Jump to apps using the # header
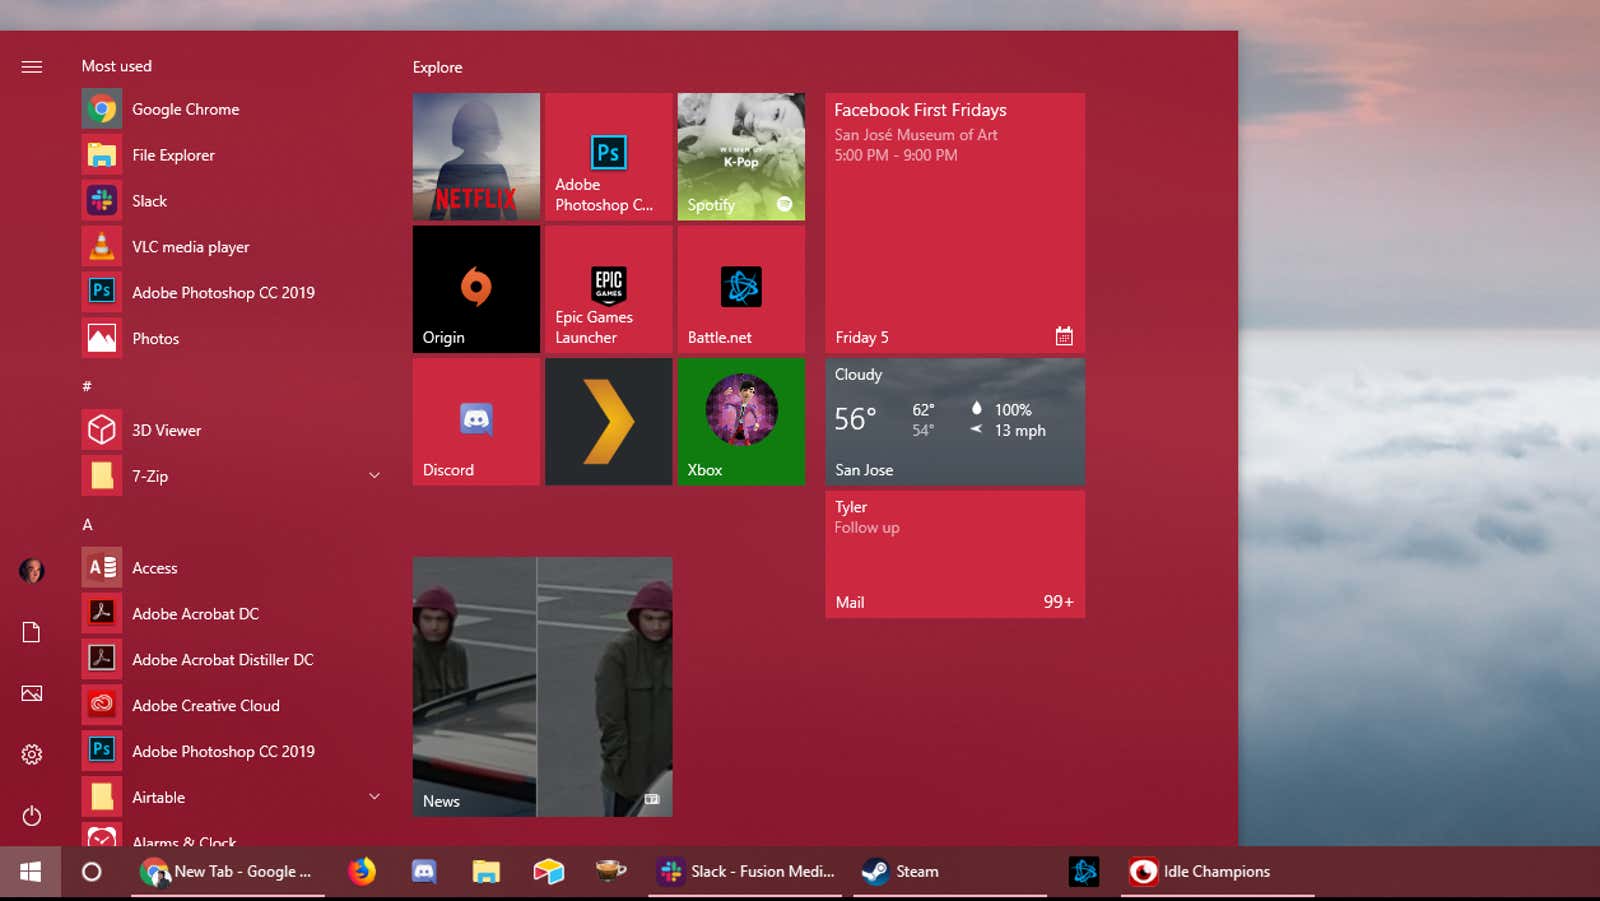The image size is (1600, 901). (87, 386)
